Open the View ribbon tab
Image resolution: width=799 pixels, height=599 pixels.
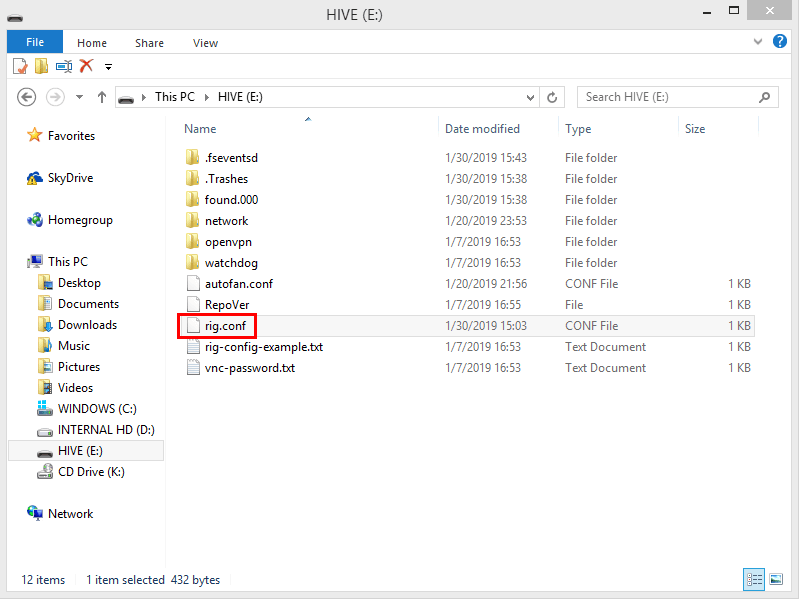(205, 43)
